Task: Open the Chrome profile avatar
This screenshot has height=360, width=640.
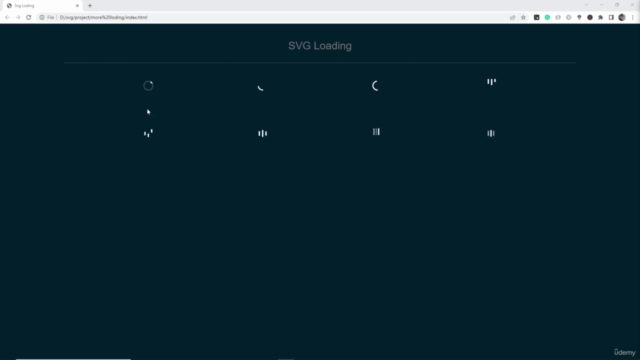Action: coord(622,18)
